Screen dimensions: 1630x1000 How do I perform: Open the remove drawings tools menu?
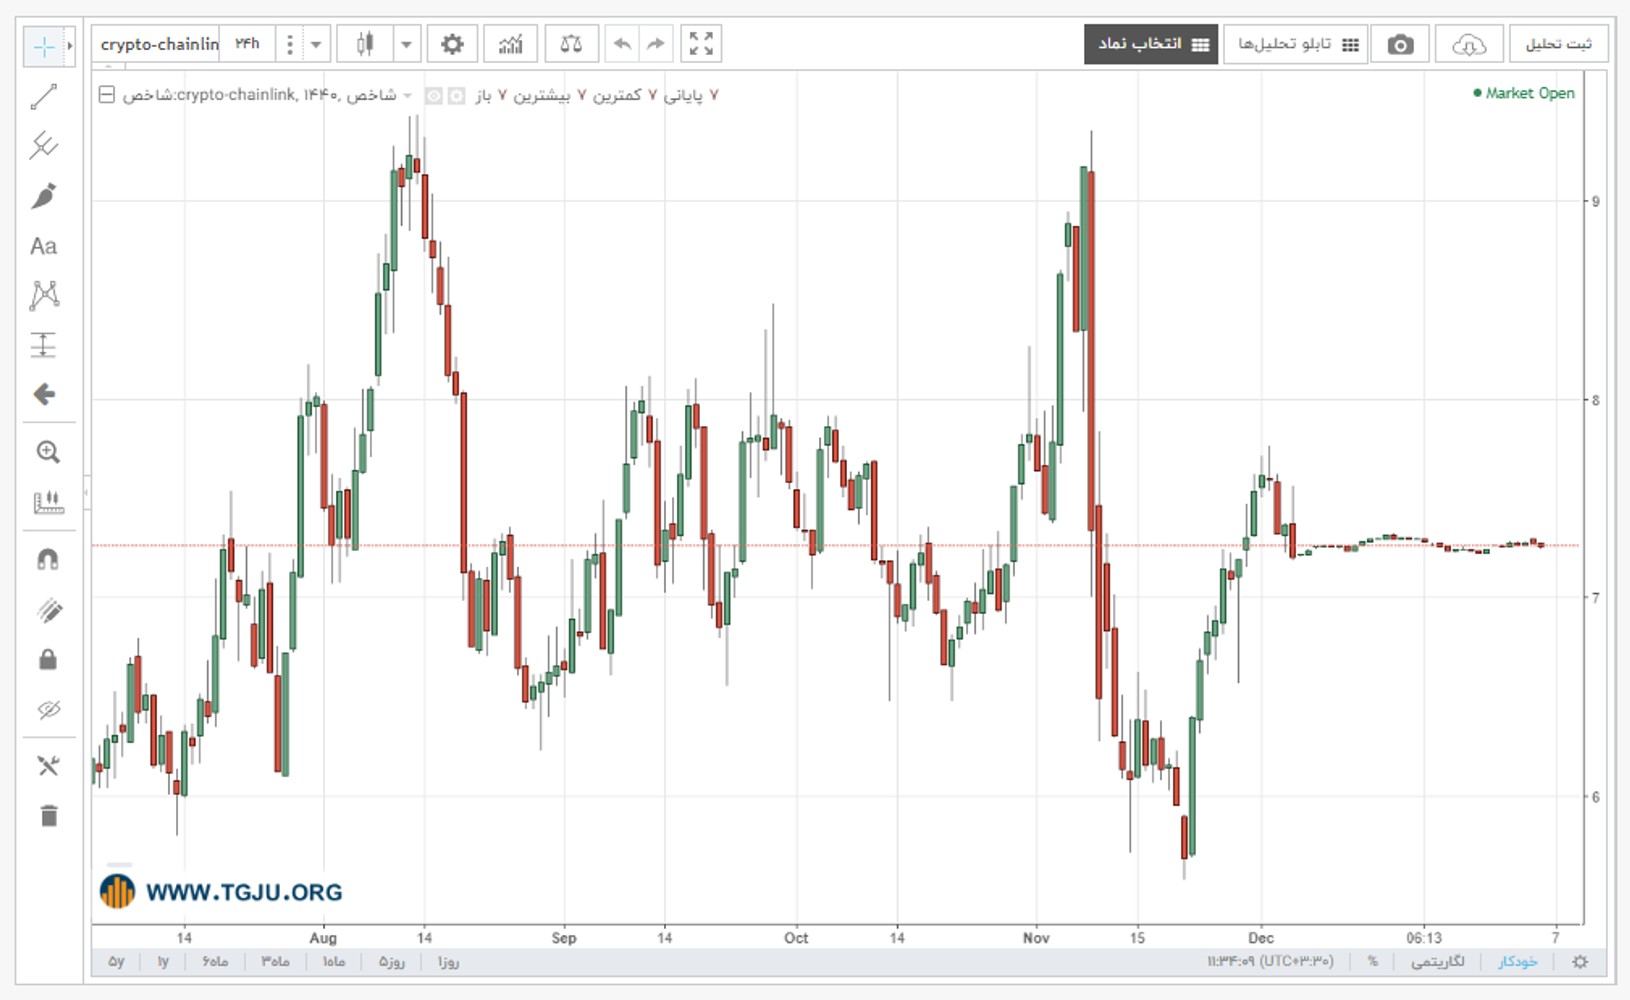(47, 766)
